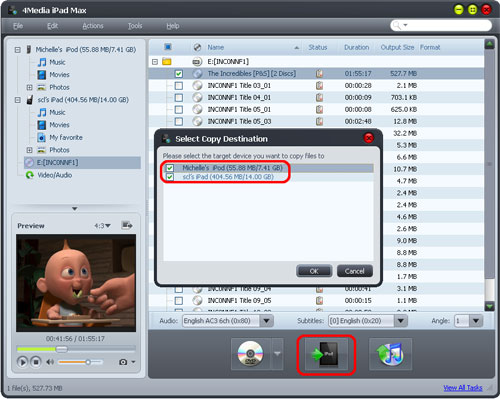The image size is (500, 399).
Task: Check the INCONNF1 Title 03_01 checkbox
Action: (x=179, y=86)
